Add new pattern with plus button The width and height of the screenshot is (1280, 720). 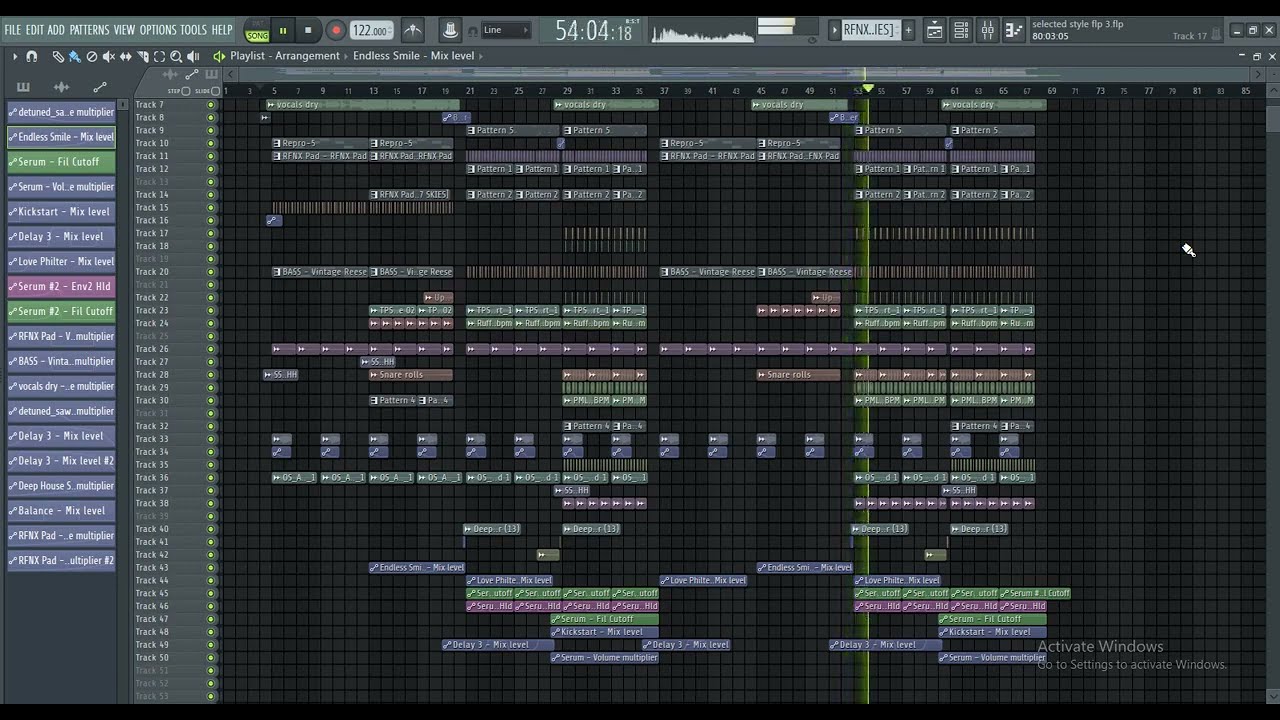[908, 30]
